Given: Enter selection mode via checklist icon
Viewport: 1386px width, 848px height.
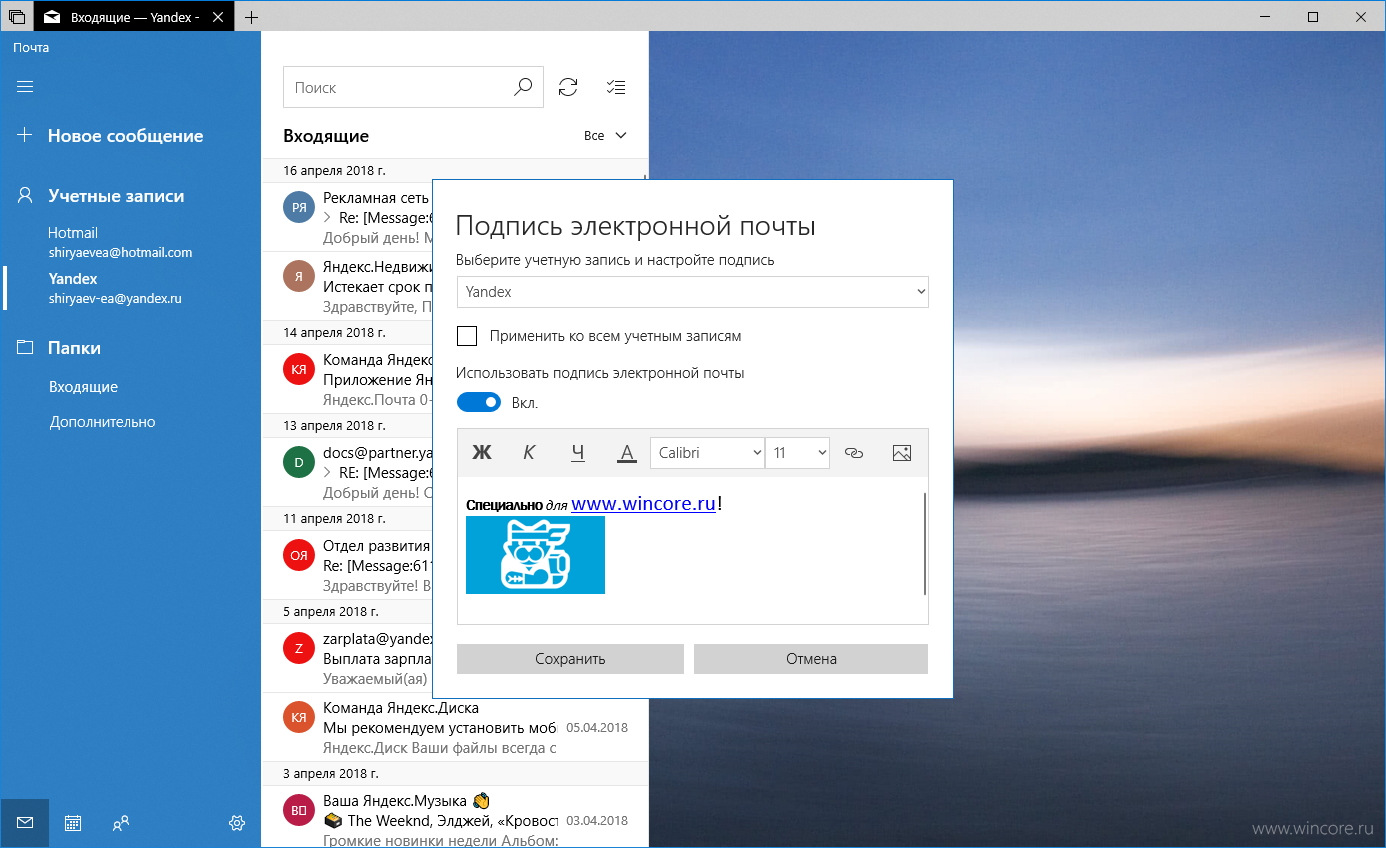Looking at the screenshot, I should pyautogui.click(x=616, y=87).
